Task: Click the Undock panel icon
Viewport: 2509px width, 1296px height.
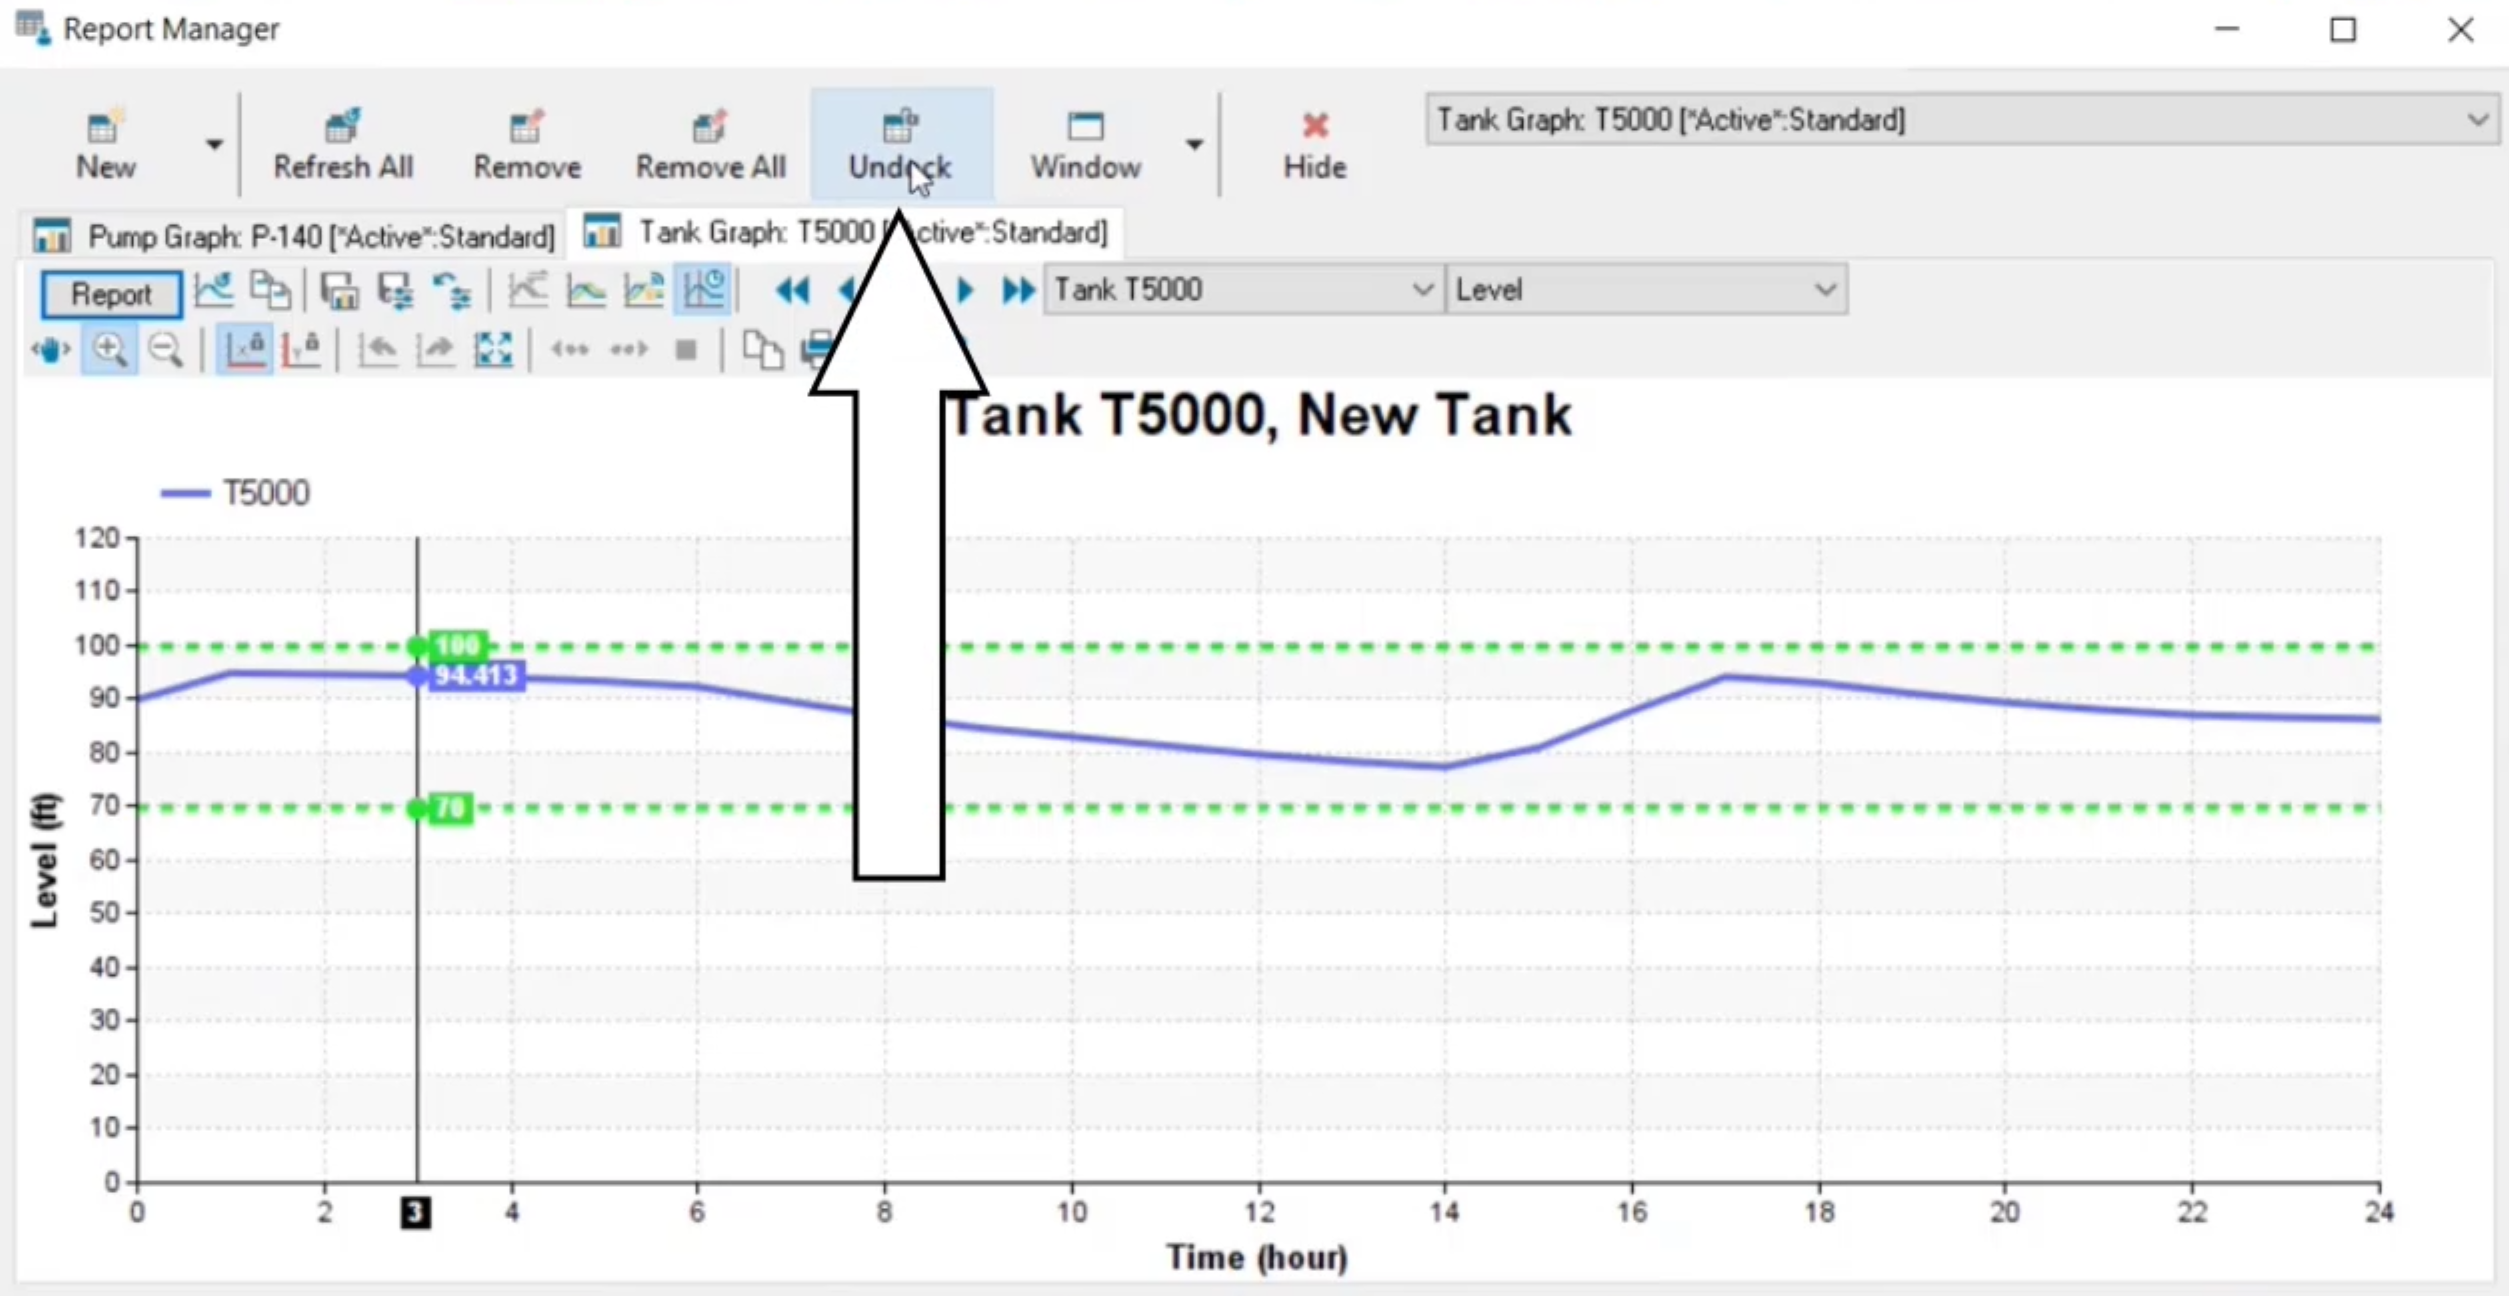Action: click(897, 142)
